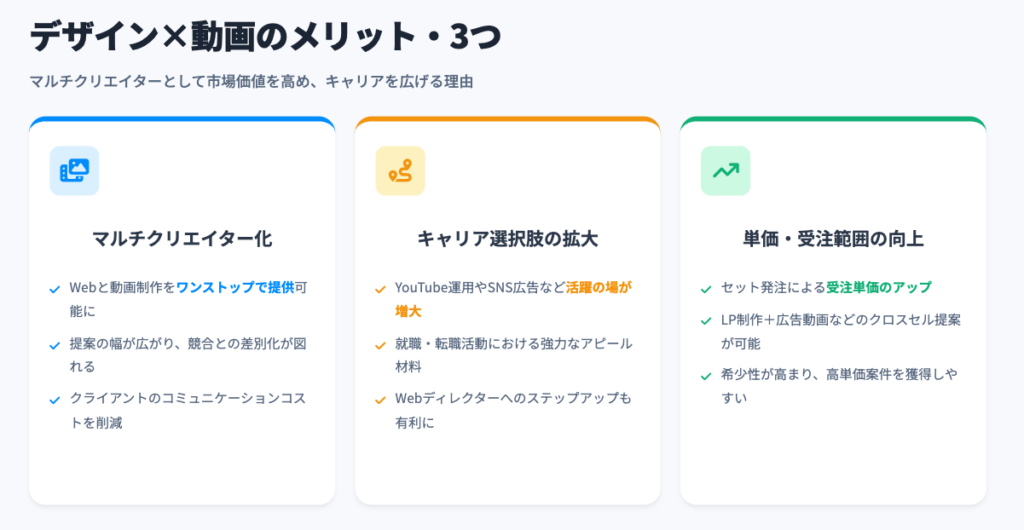Click checkmark beside クライアントのコミュニケーション bullet

tap(55, 400)
